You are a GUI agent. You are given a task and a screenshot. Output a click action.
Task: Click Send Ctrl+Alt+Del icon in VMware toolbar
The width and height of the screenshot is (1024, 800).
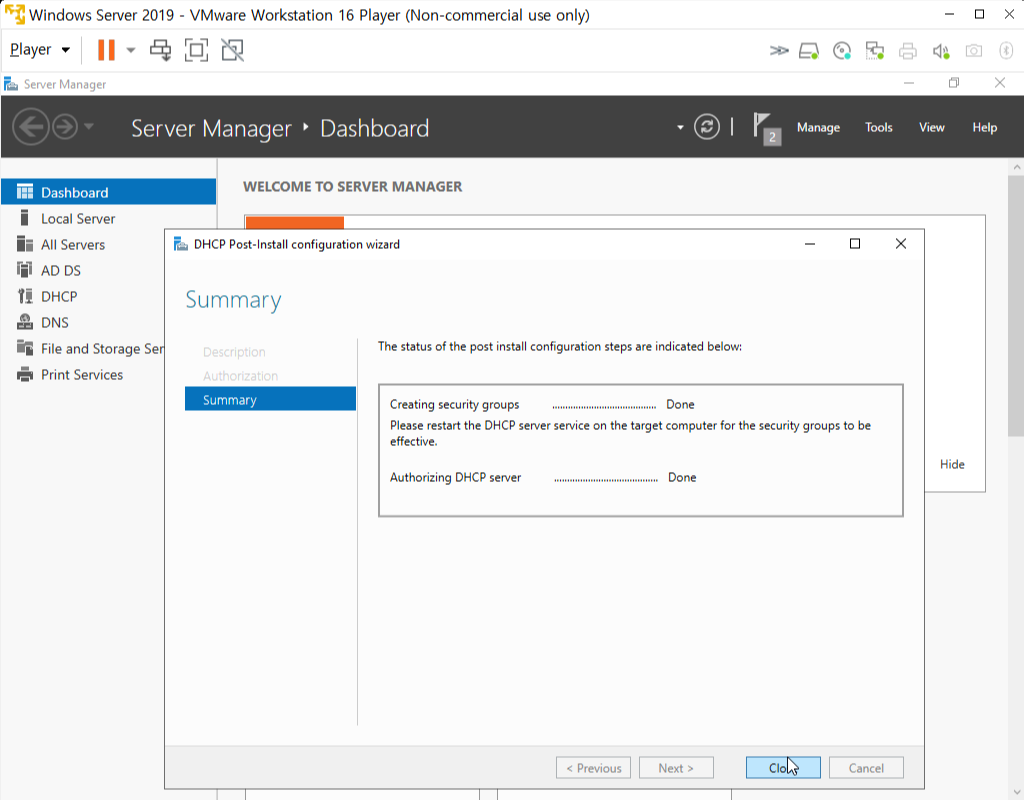160,50
